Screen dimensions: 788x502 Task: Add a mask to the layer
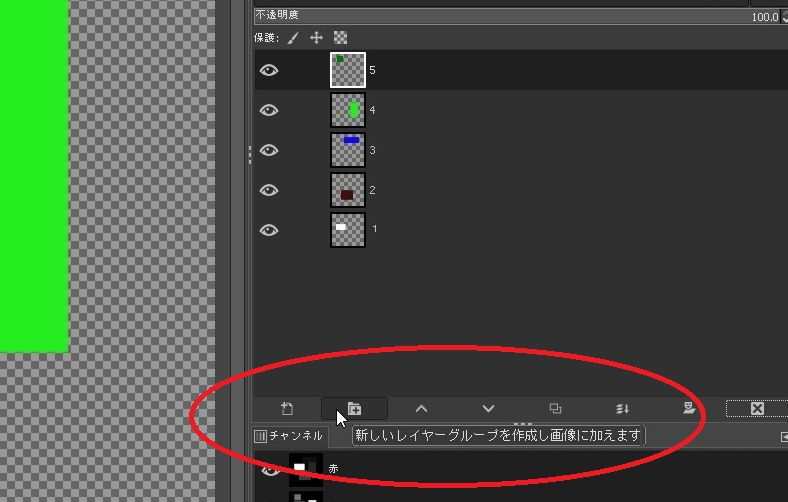tap(688, 408)
